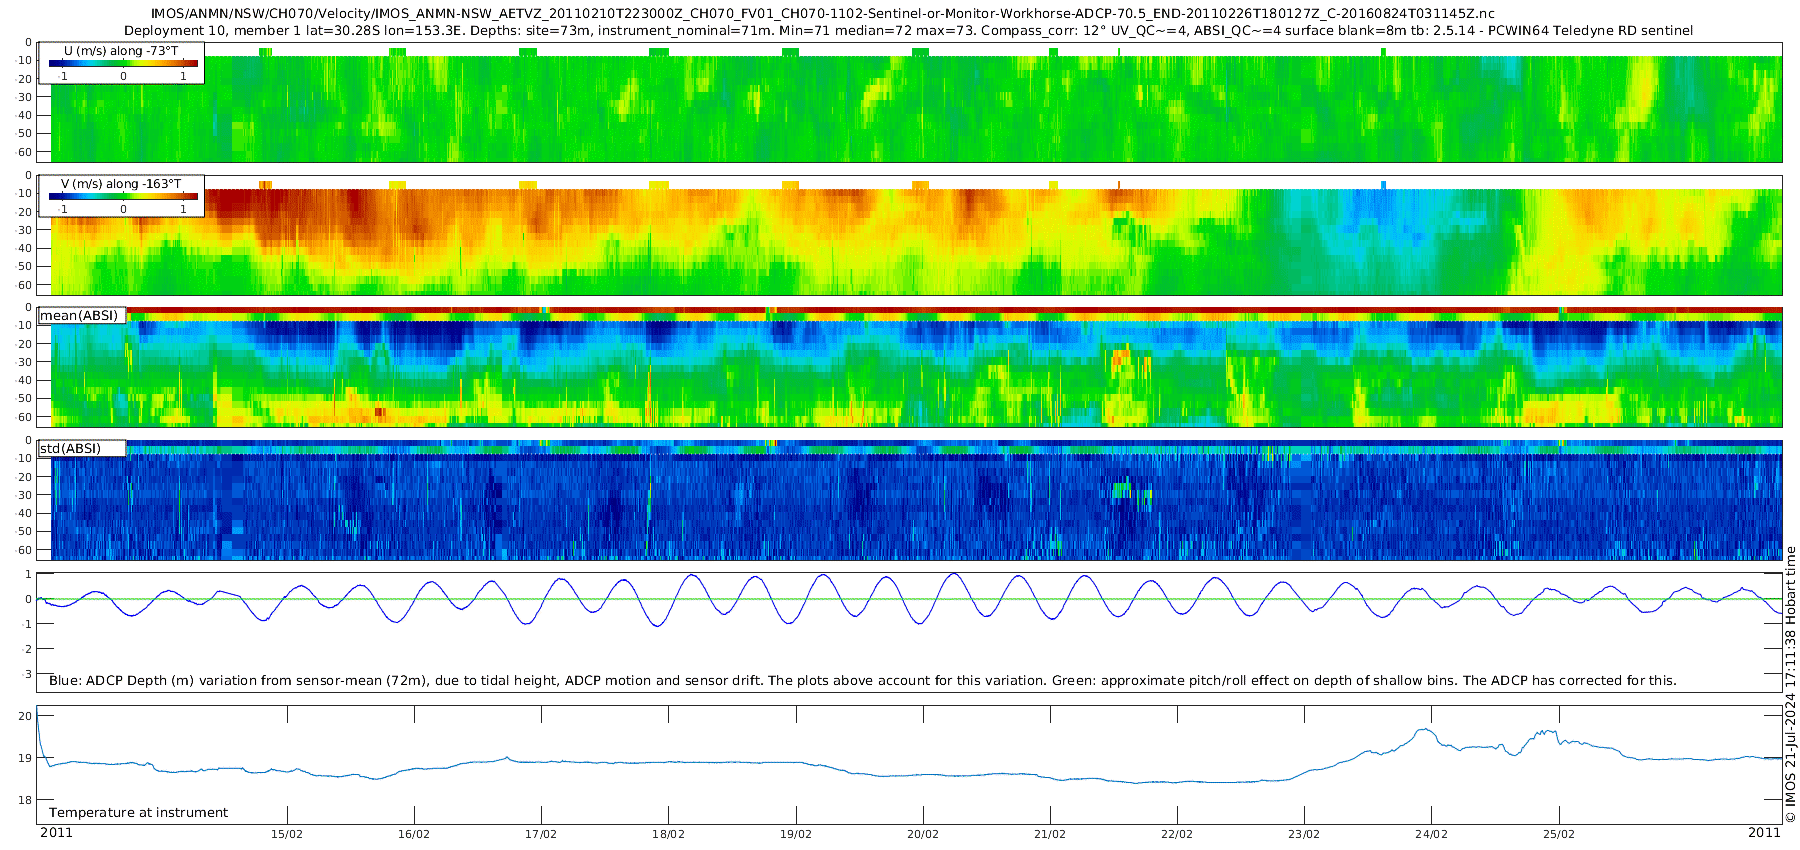Click the 25/02 date tick label
The height and width of the screenshot is (850, 1800).
coord(1559,834)
